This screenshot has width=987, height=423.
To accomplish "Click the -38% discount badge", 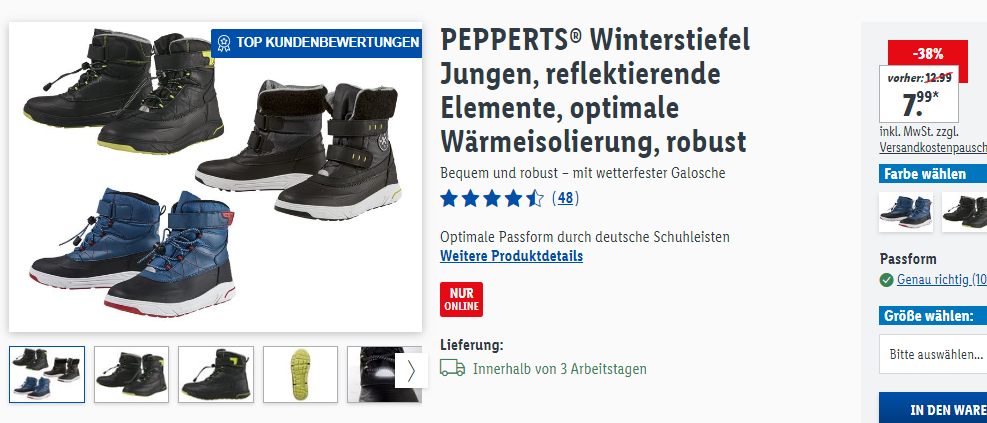I will click(928, 54).
